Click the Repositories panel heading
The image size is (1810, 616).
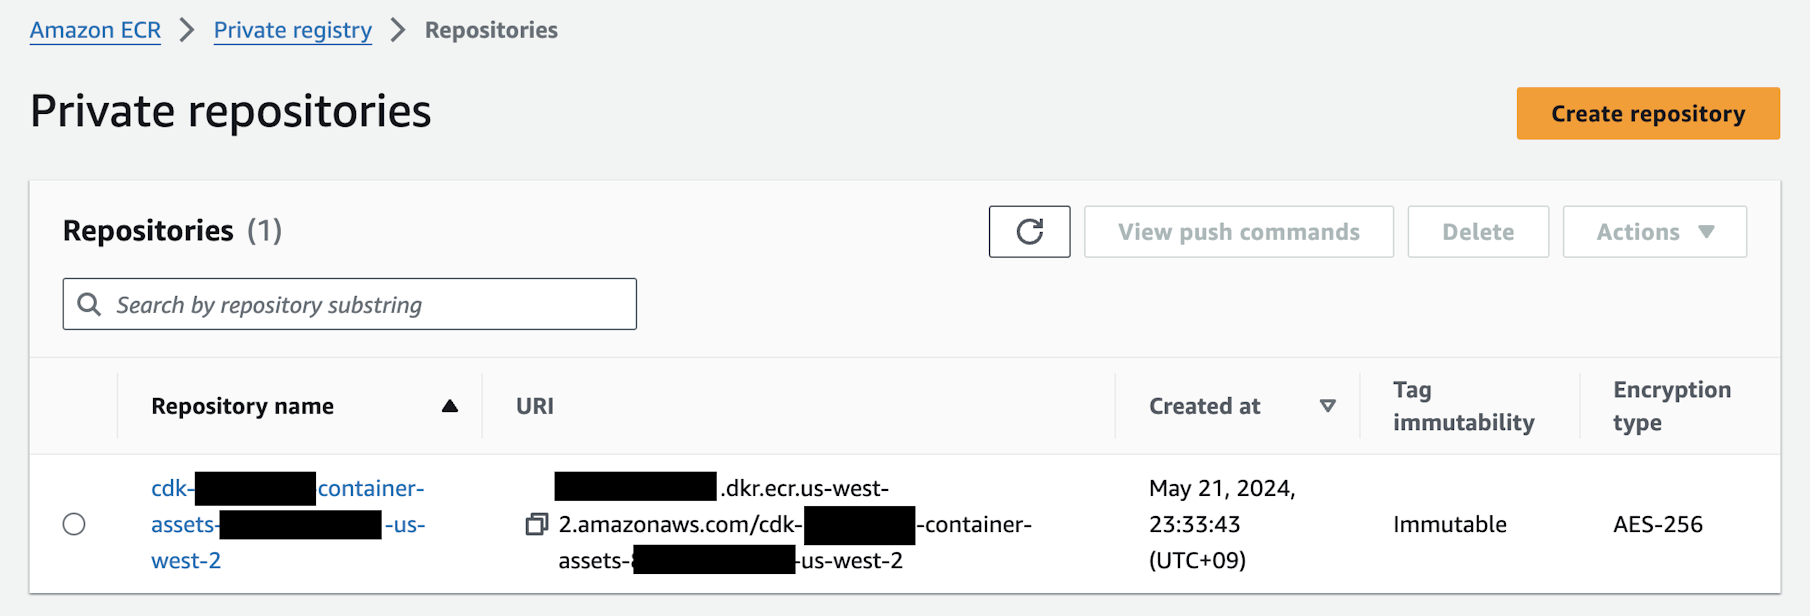(x=148, y=230)
